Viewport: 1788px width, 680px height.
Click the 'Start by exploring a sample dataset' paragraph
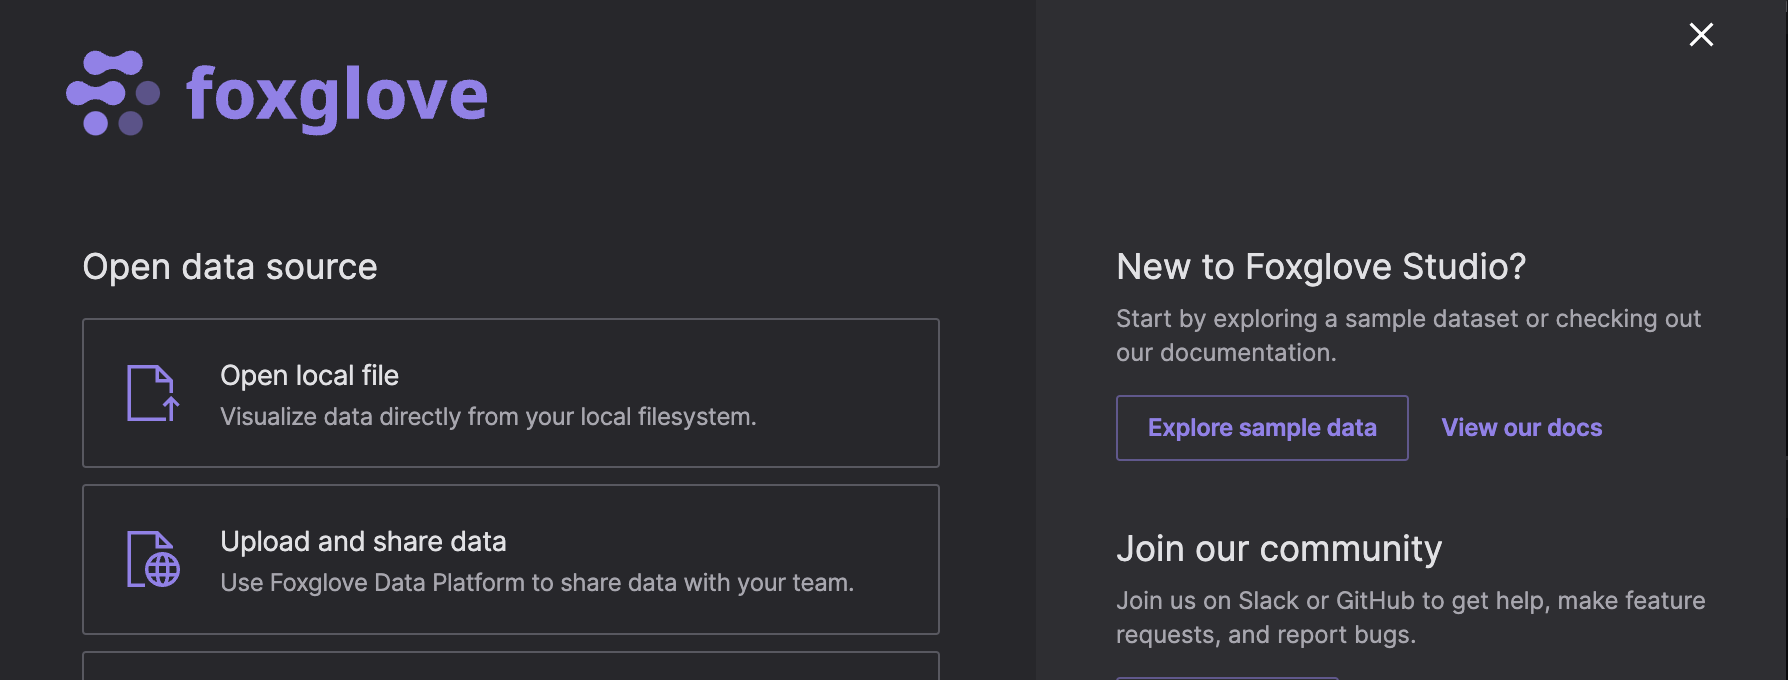click(x=1407, y=336)
